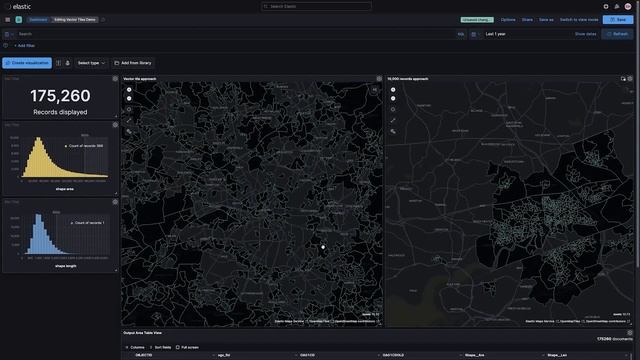
Task: Zoom in on the 10,000 records approach map
Action: coord(393,90)
